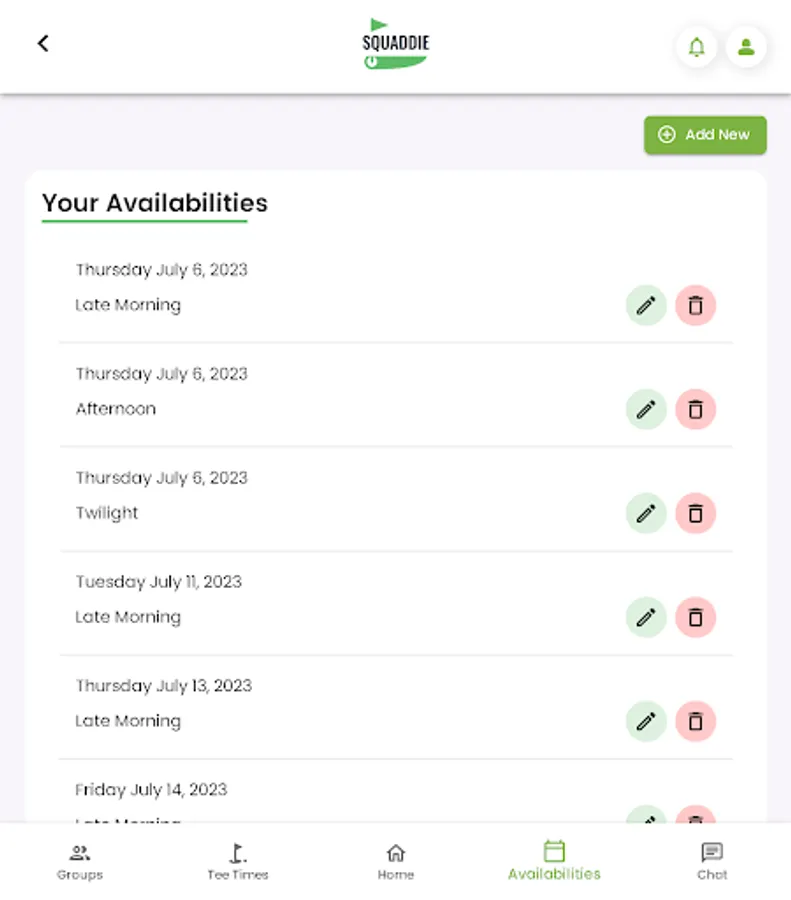This screenshot has height=900, width=791.
Task: Switch to the Groups tab
Action: (80, 861)
